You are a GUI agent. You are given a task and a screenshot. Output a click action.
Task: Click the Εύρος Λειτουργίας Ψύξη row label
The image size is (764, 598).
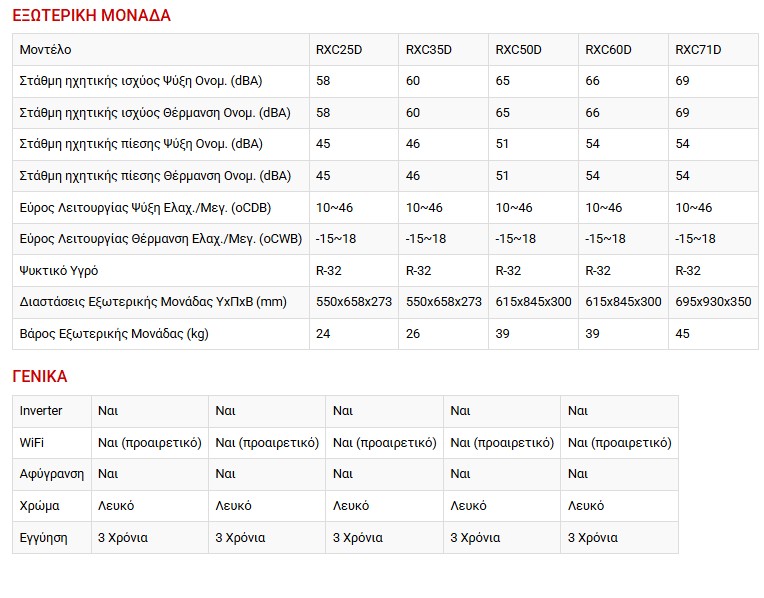click(x=145, y=208)
